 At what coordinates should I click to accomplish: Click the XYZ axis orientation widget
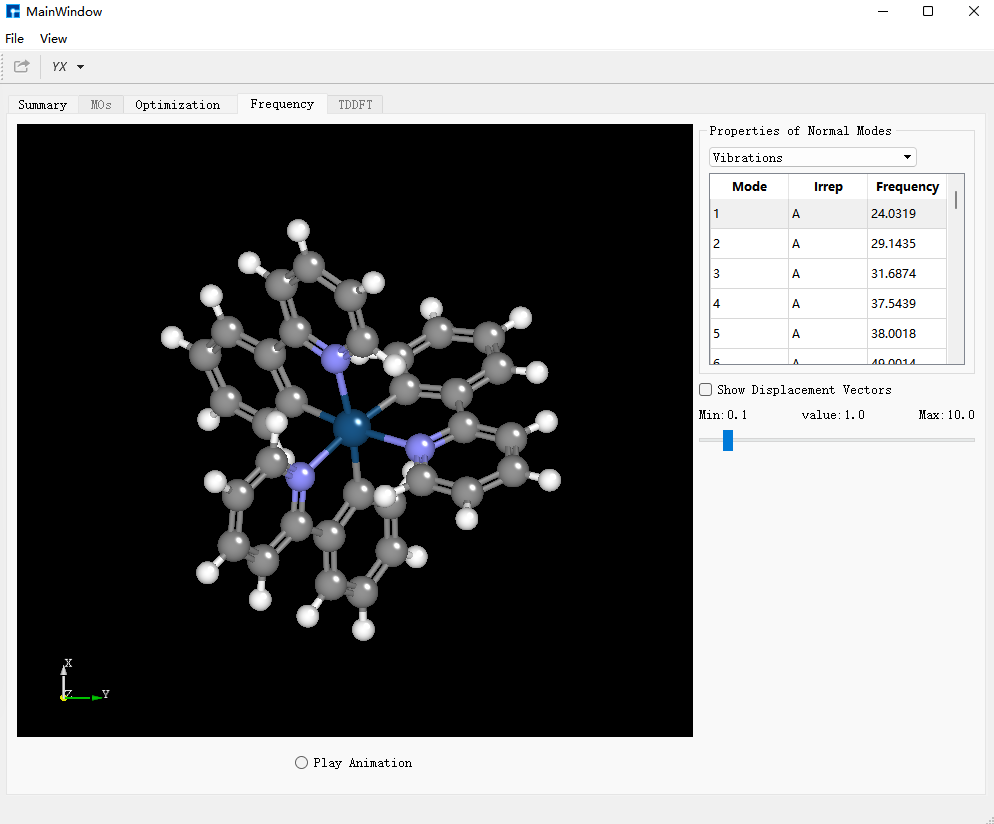pos(83,681)
